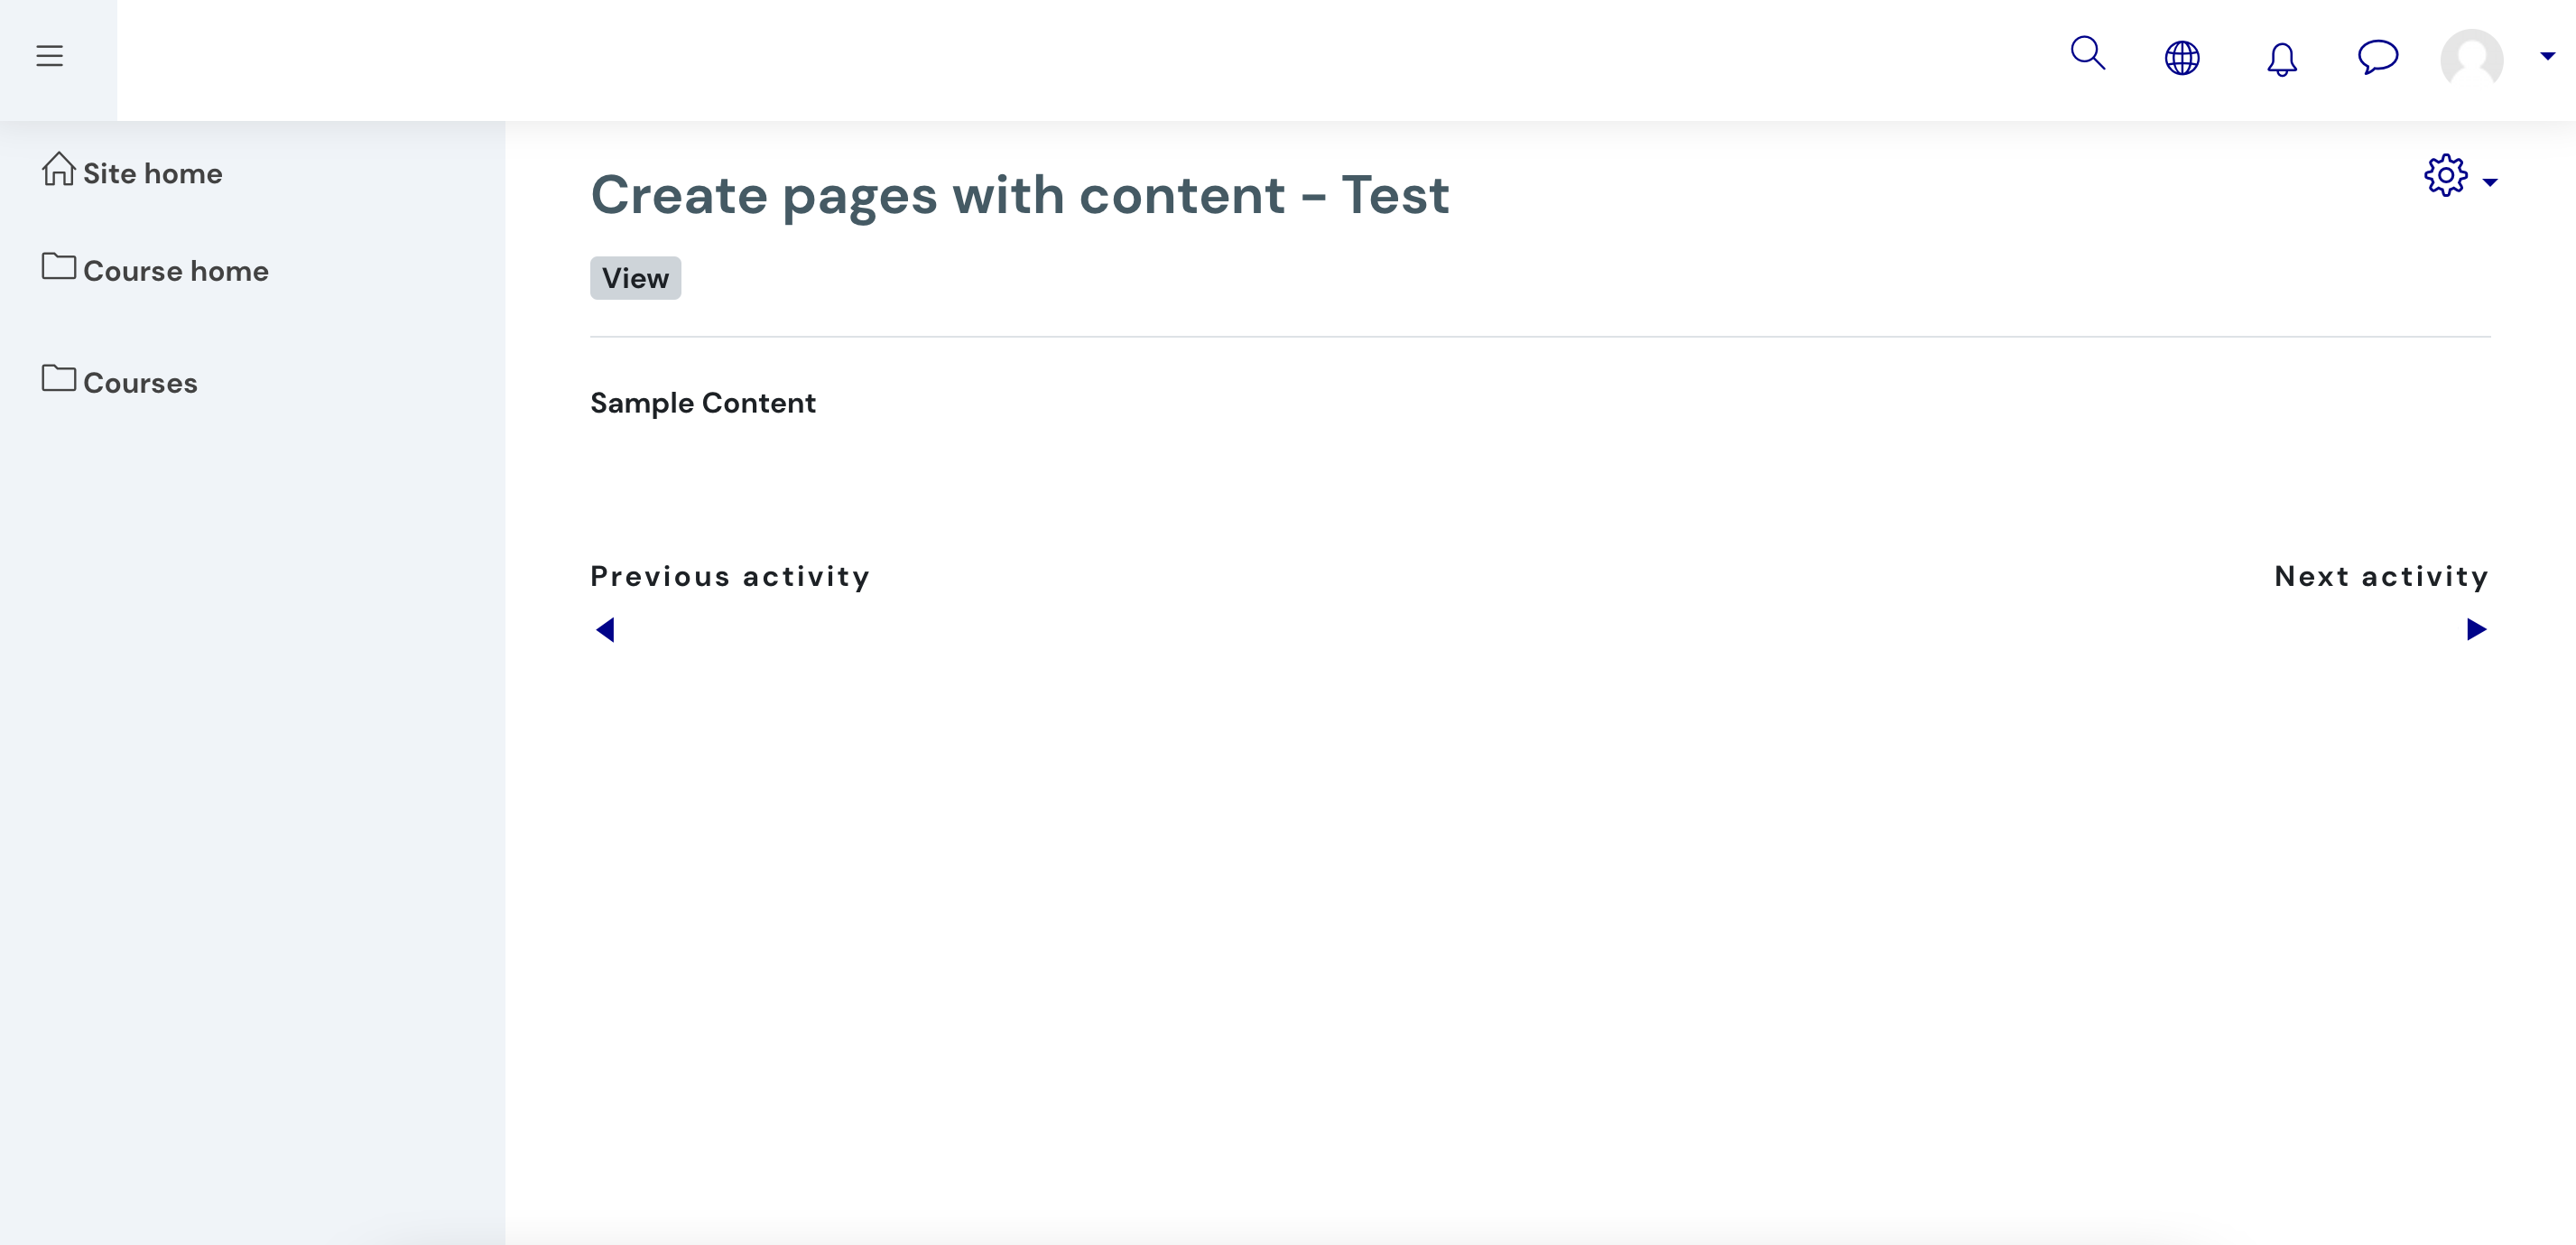Open the messages speech bubble icon
The width and height of the screenshot is (2576, 1245).
point(2377,57)
